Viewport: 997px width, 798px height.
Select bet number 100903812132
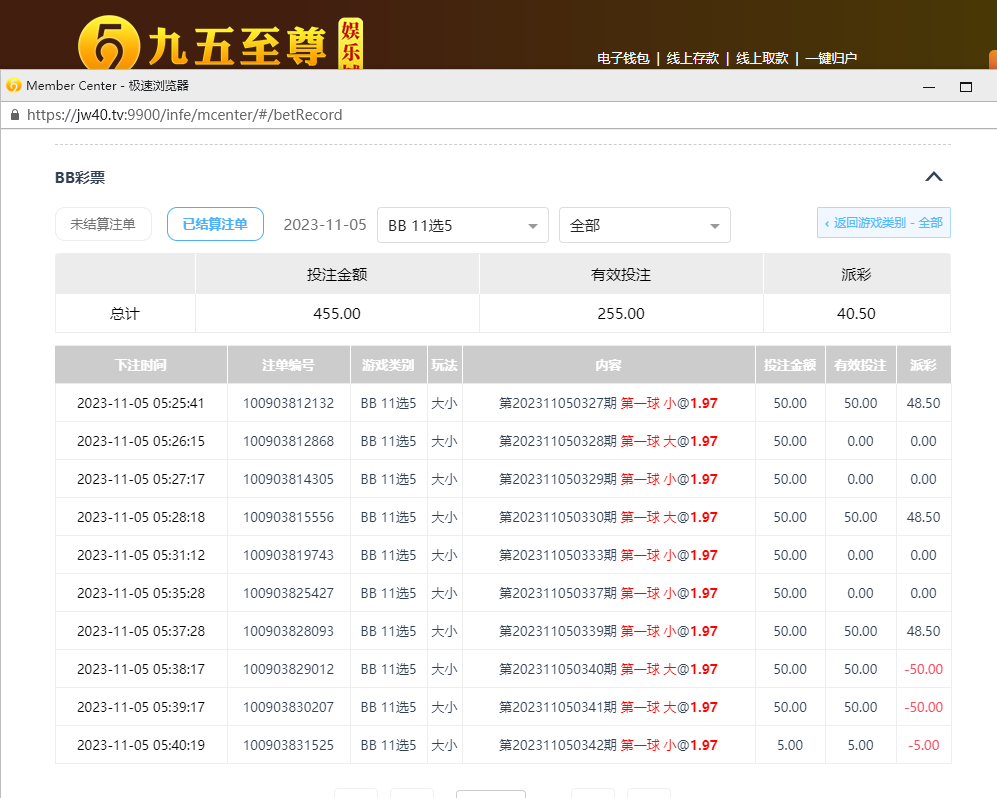(x=288, y=403)
